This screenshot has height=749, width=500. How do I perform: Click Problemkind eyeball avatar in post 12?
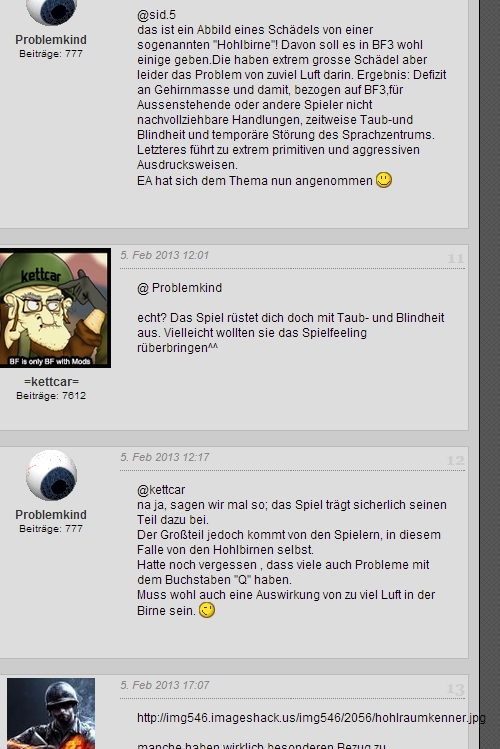click(x=51, y=475)
